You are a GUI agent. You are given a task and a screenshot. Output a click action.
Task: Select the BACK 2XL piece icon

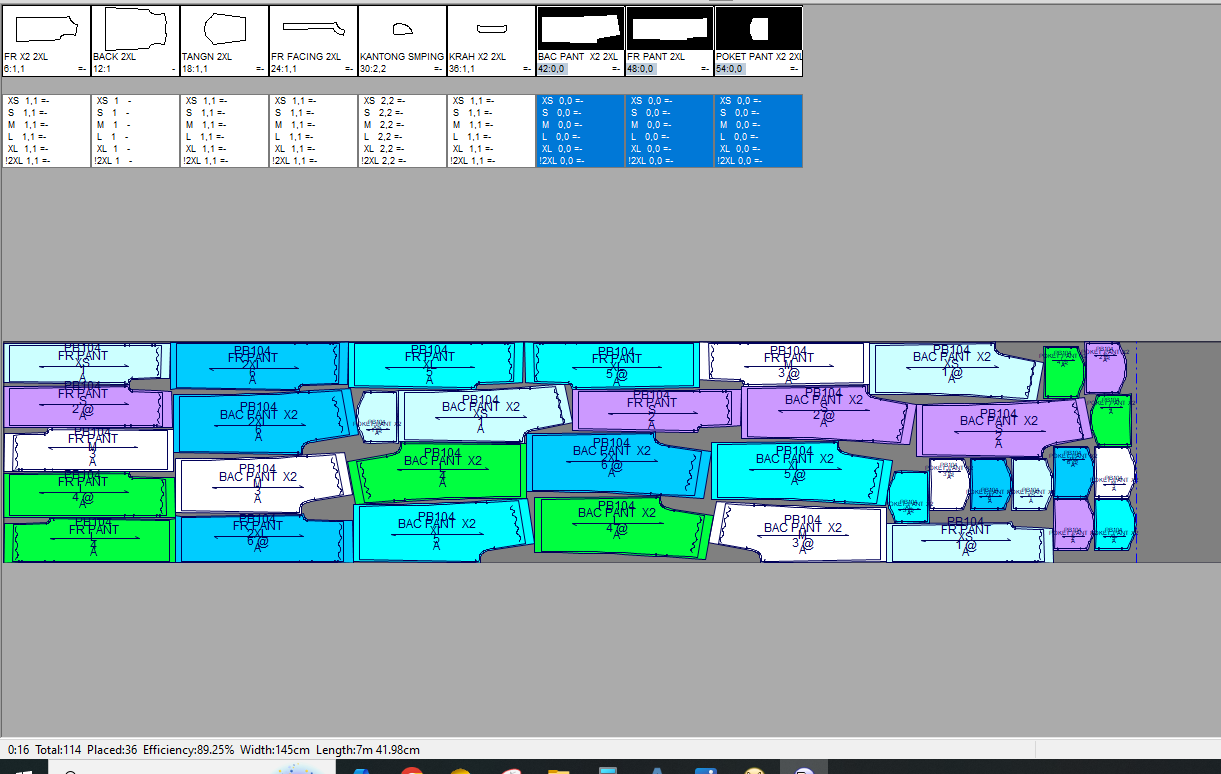tap(135, 29)
